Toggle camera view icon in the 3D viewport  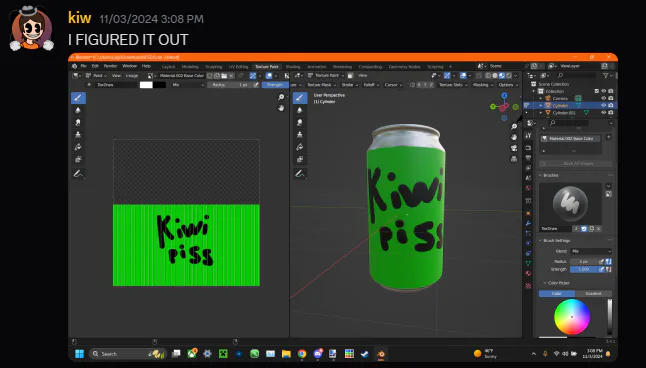514,148
